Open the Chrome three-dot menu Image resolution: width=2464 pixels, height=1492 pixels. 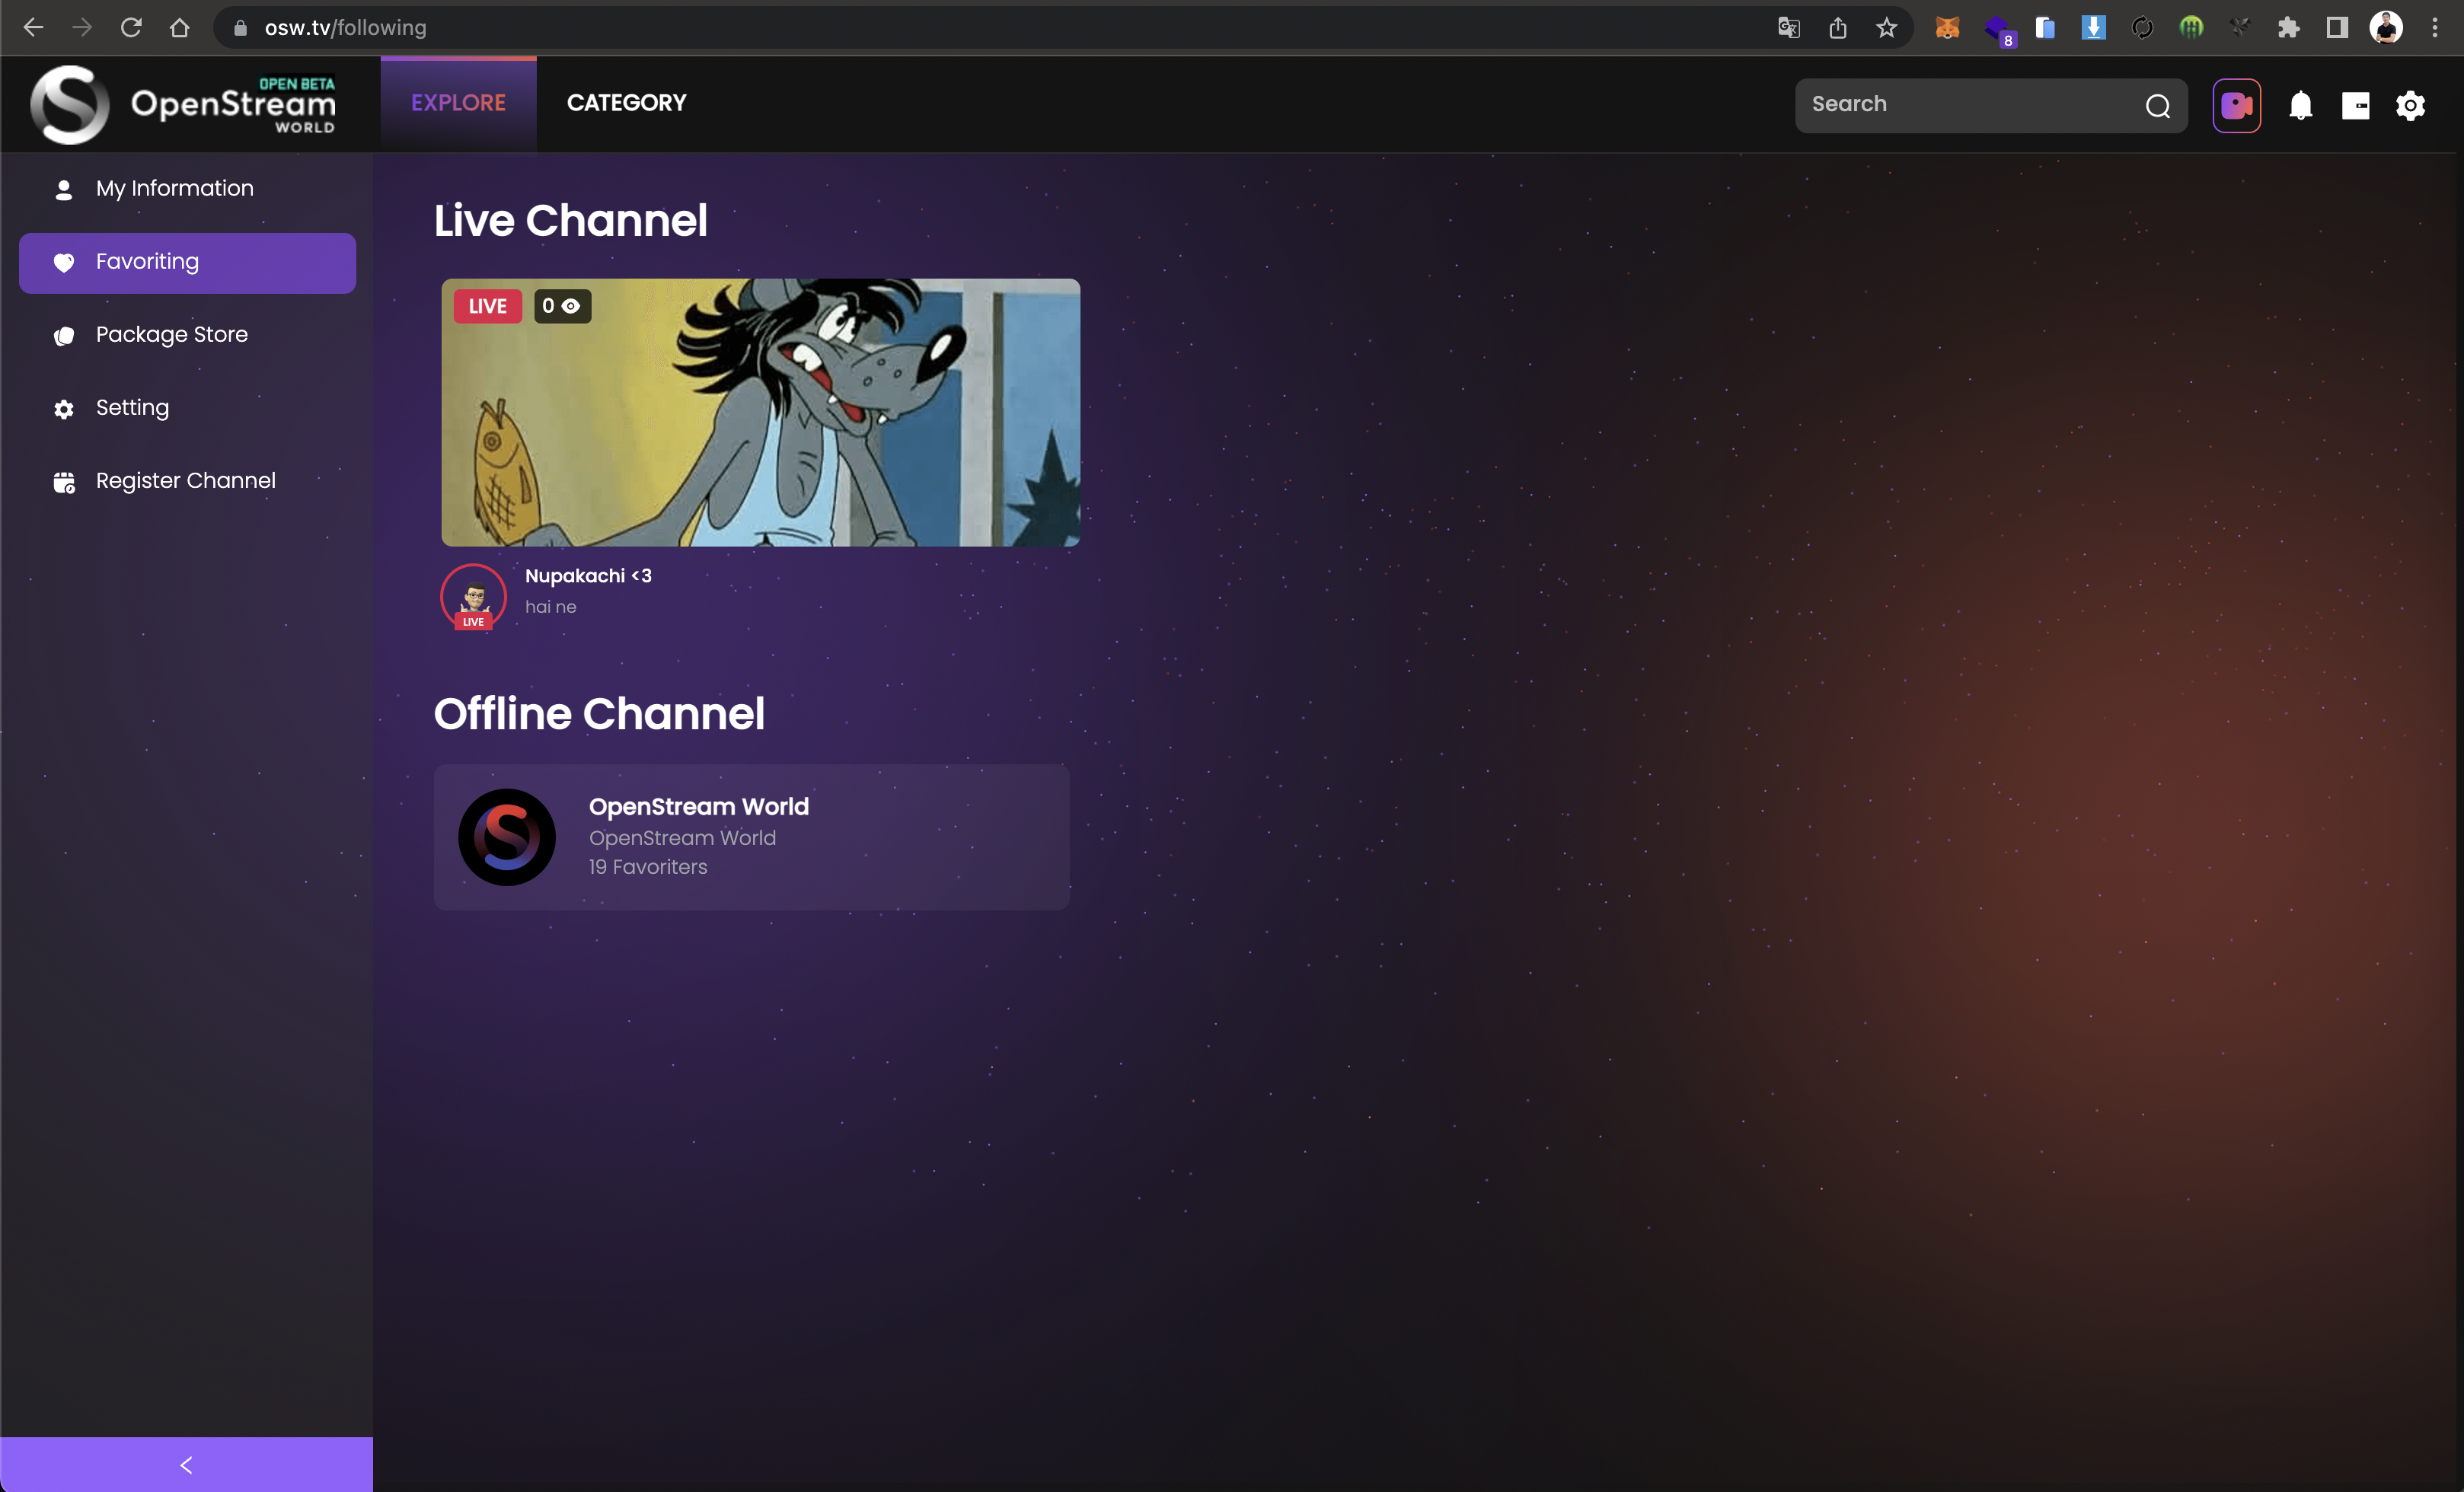click(2435, 28)
